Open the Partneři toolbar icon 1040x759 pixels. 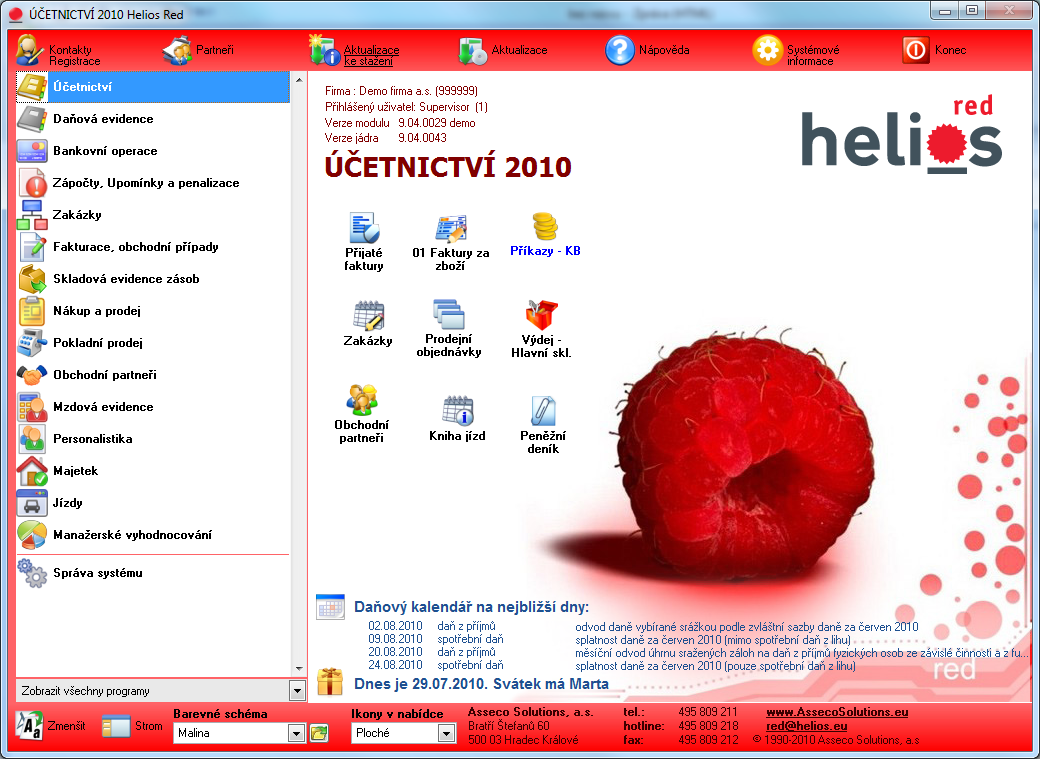tap(177, 50)
